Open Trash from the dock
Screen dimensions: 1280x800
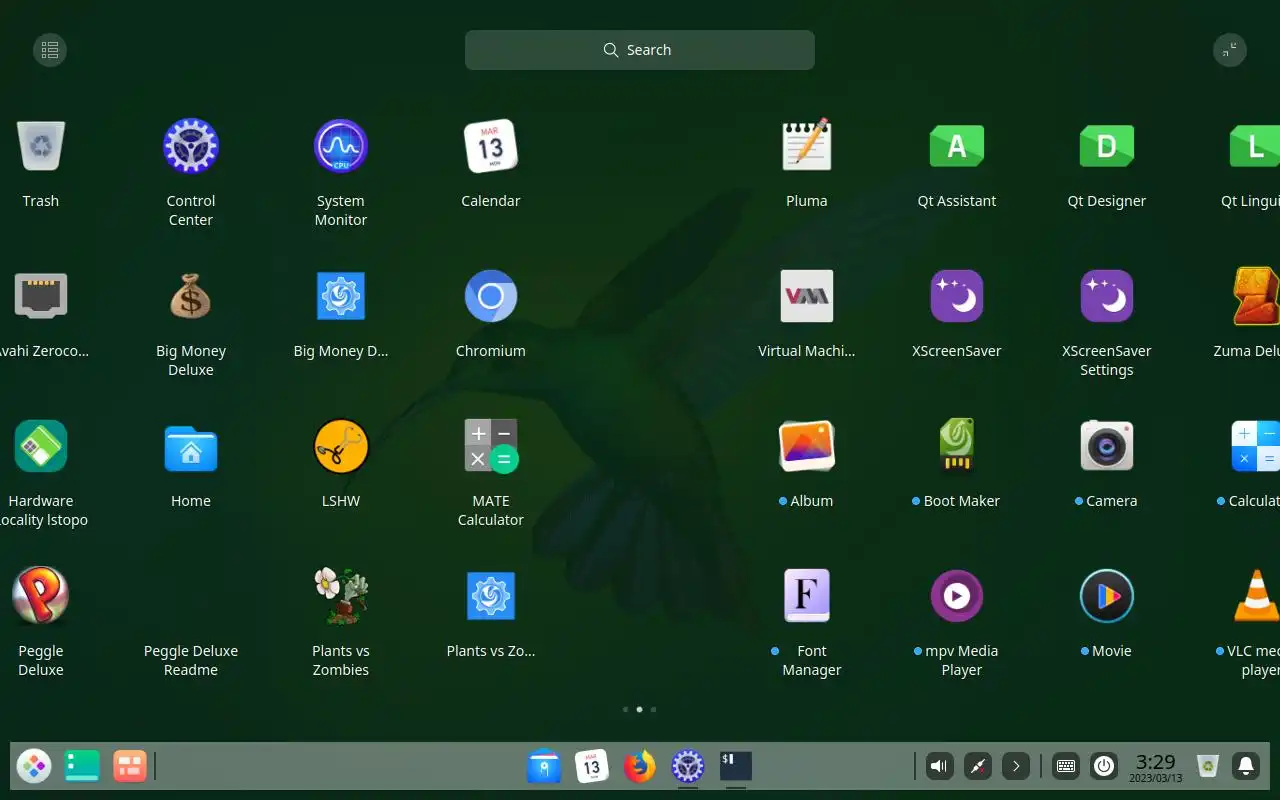tap(1208, 767)
